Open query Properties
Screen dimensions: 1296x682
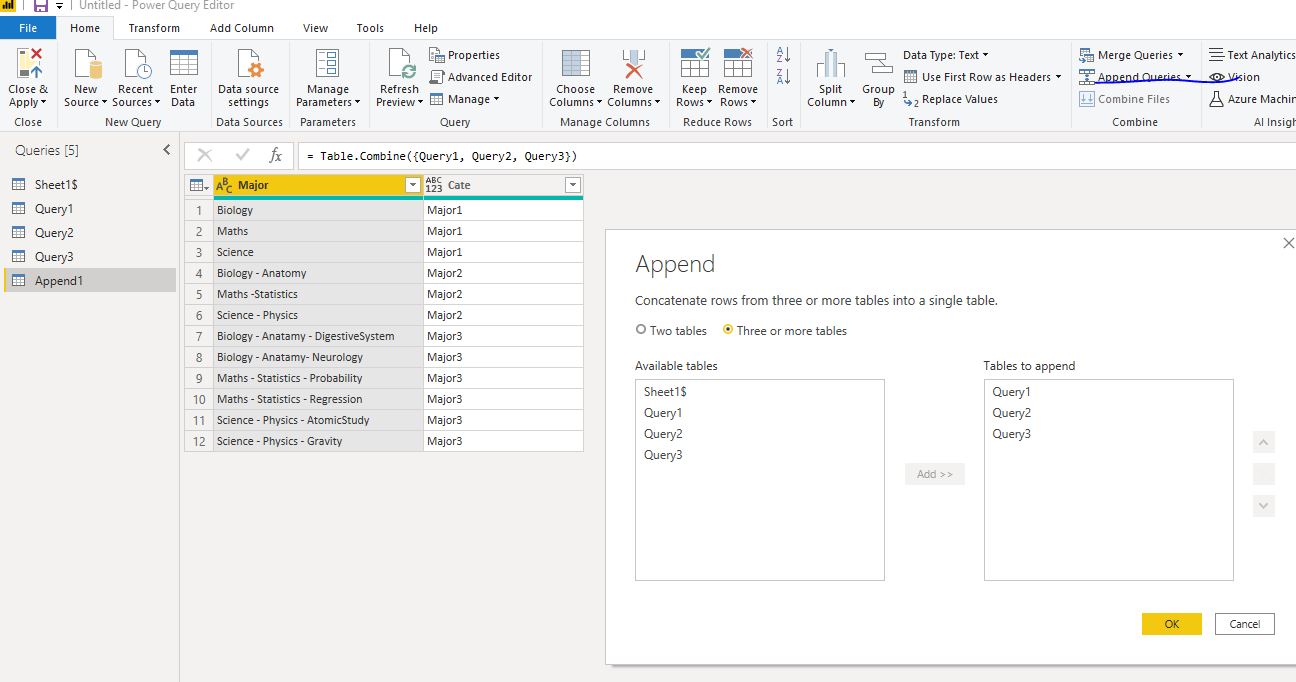click(x=465, y=55)
